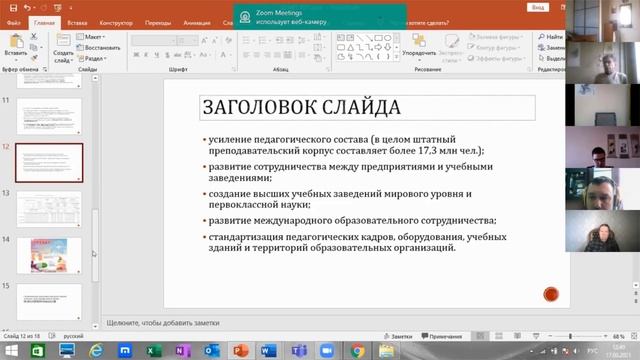Screen dimensions: 640x360
Task: Open Google Chrome from the taskbar
Action: [x=357, y=351]
